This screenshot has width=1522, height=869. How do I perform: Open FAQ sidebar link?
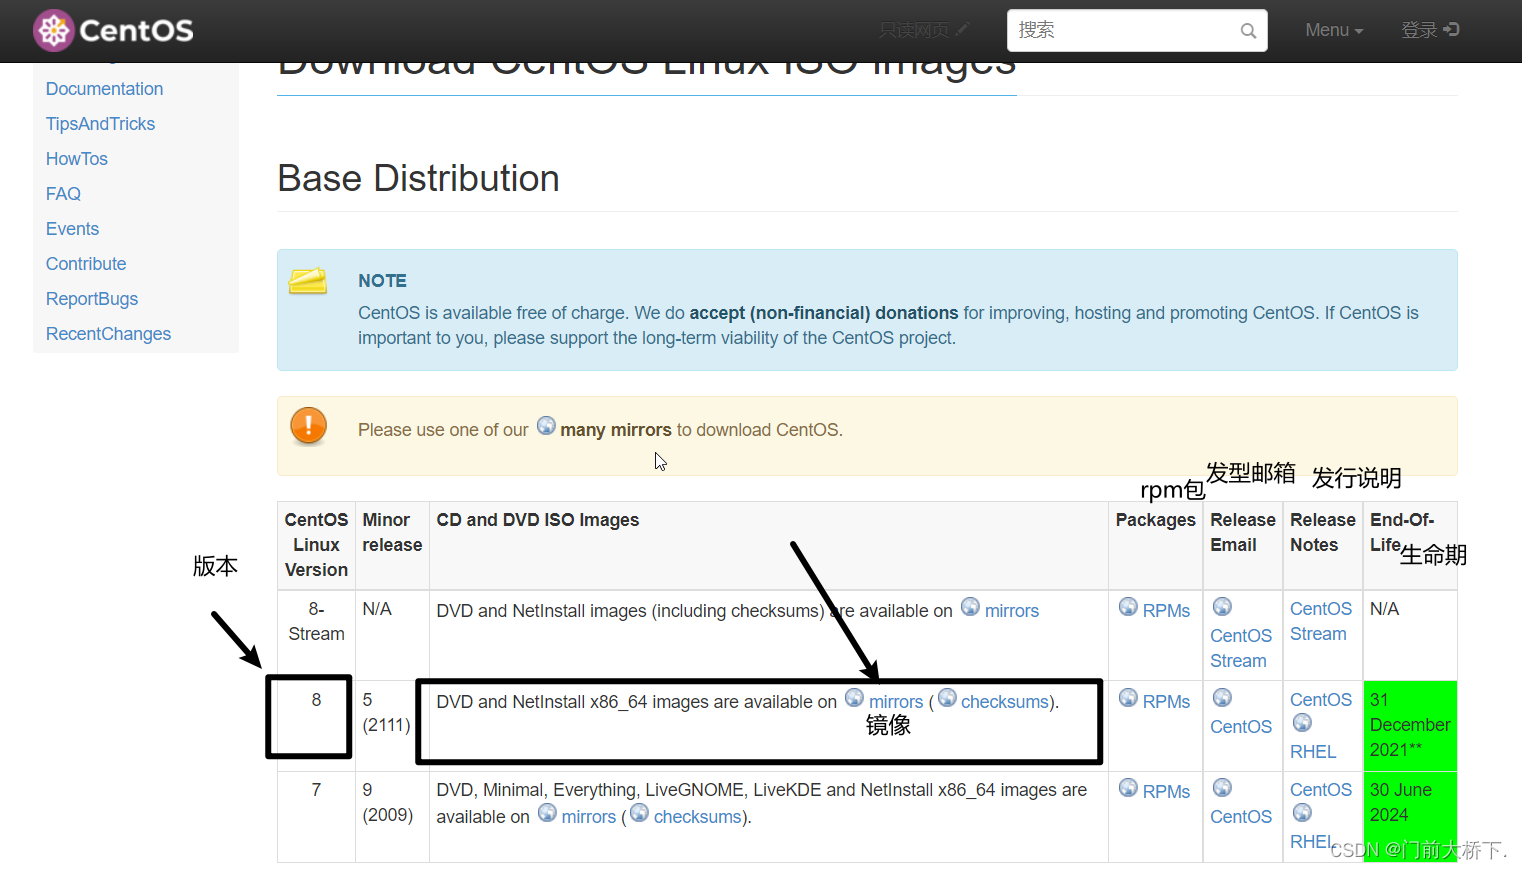tap(63, 194)
